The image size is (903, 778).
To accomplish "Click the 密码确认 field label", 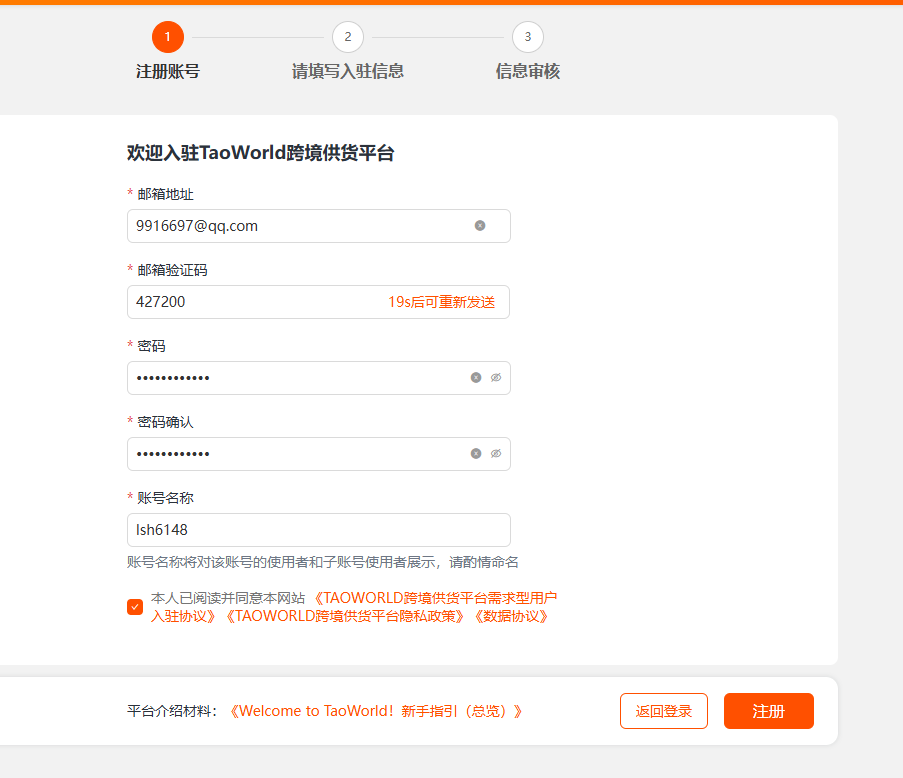I will [x=165, y=422].
